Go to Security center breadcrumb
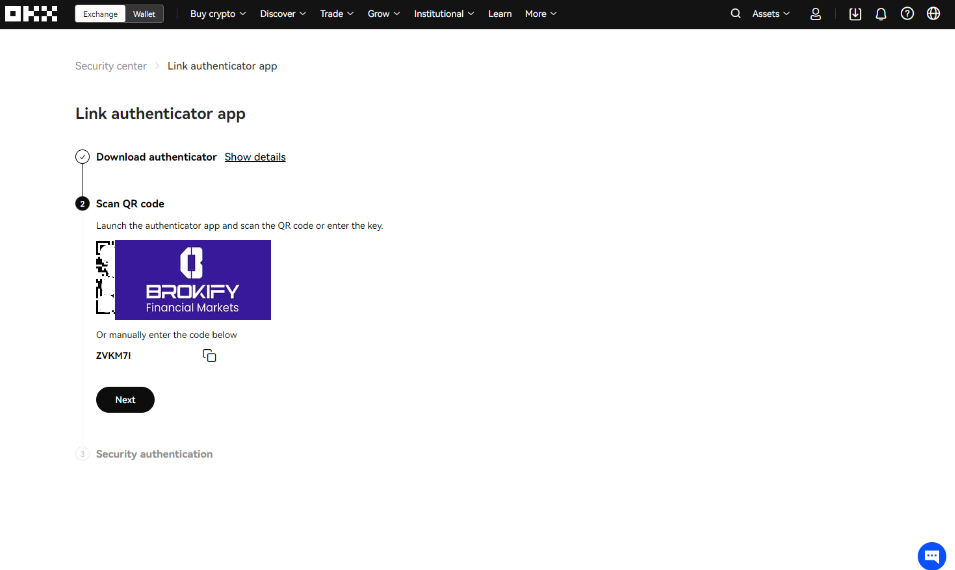The image size is (955, 570). click(111, 66)
